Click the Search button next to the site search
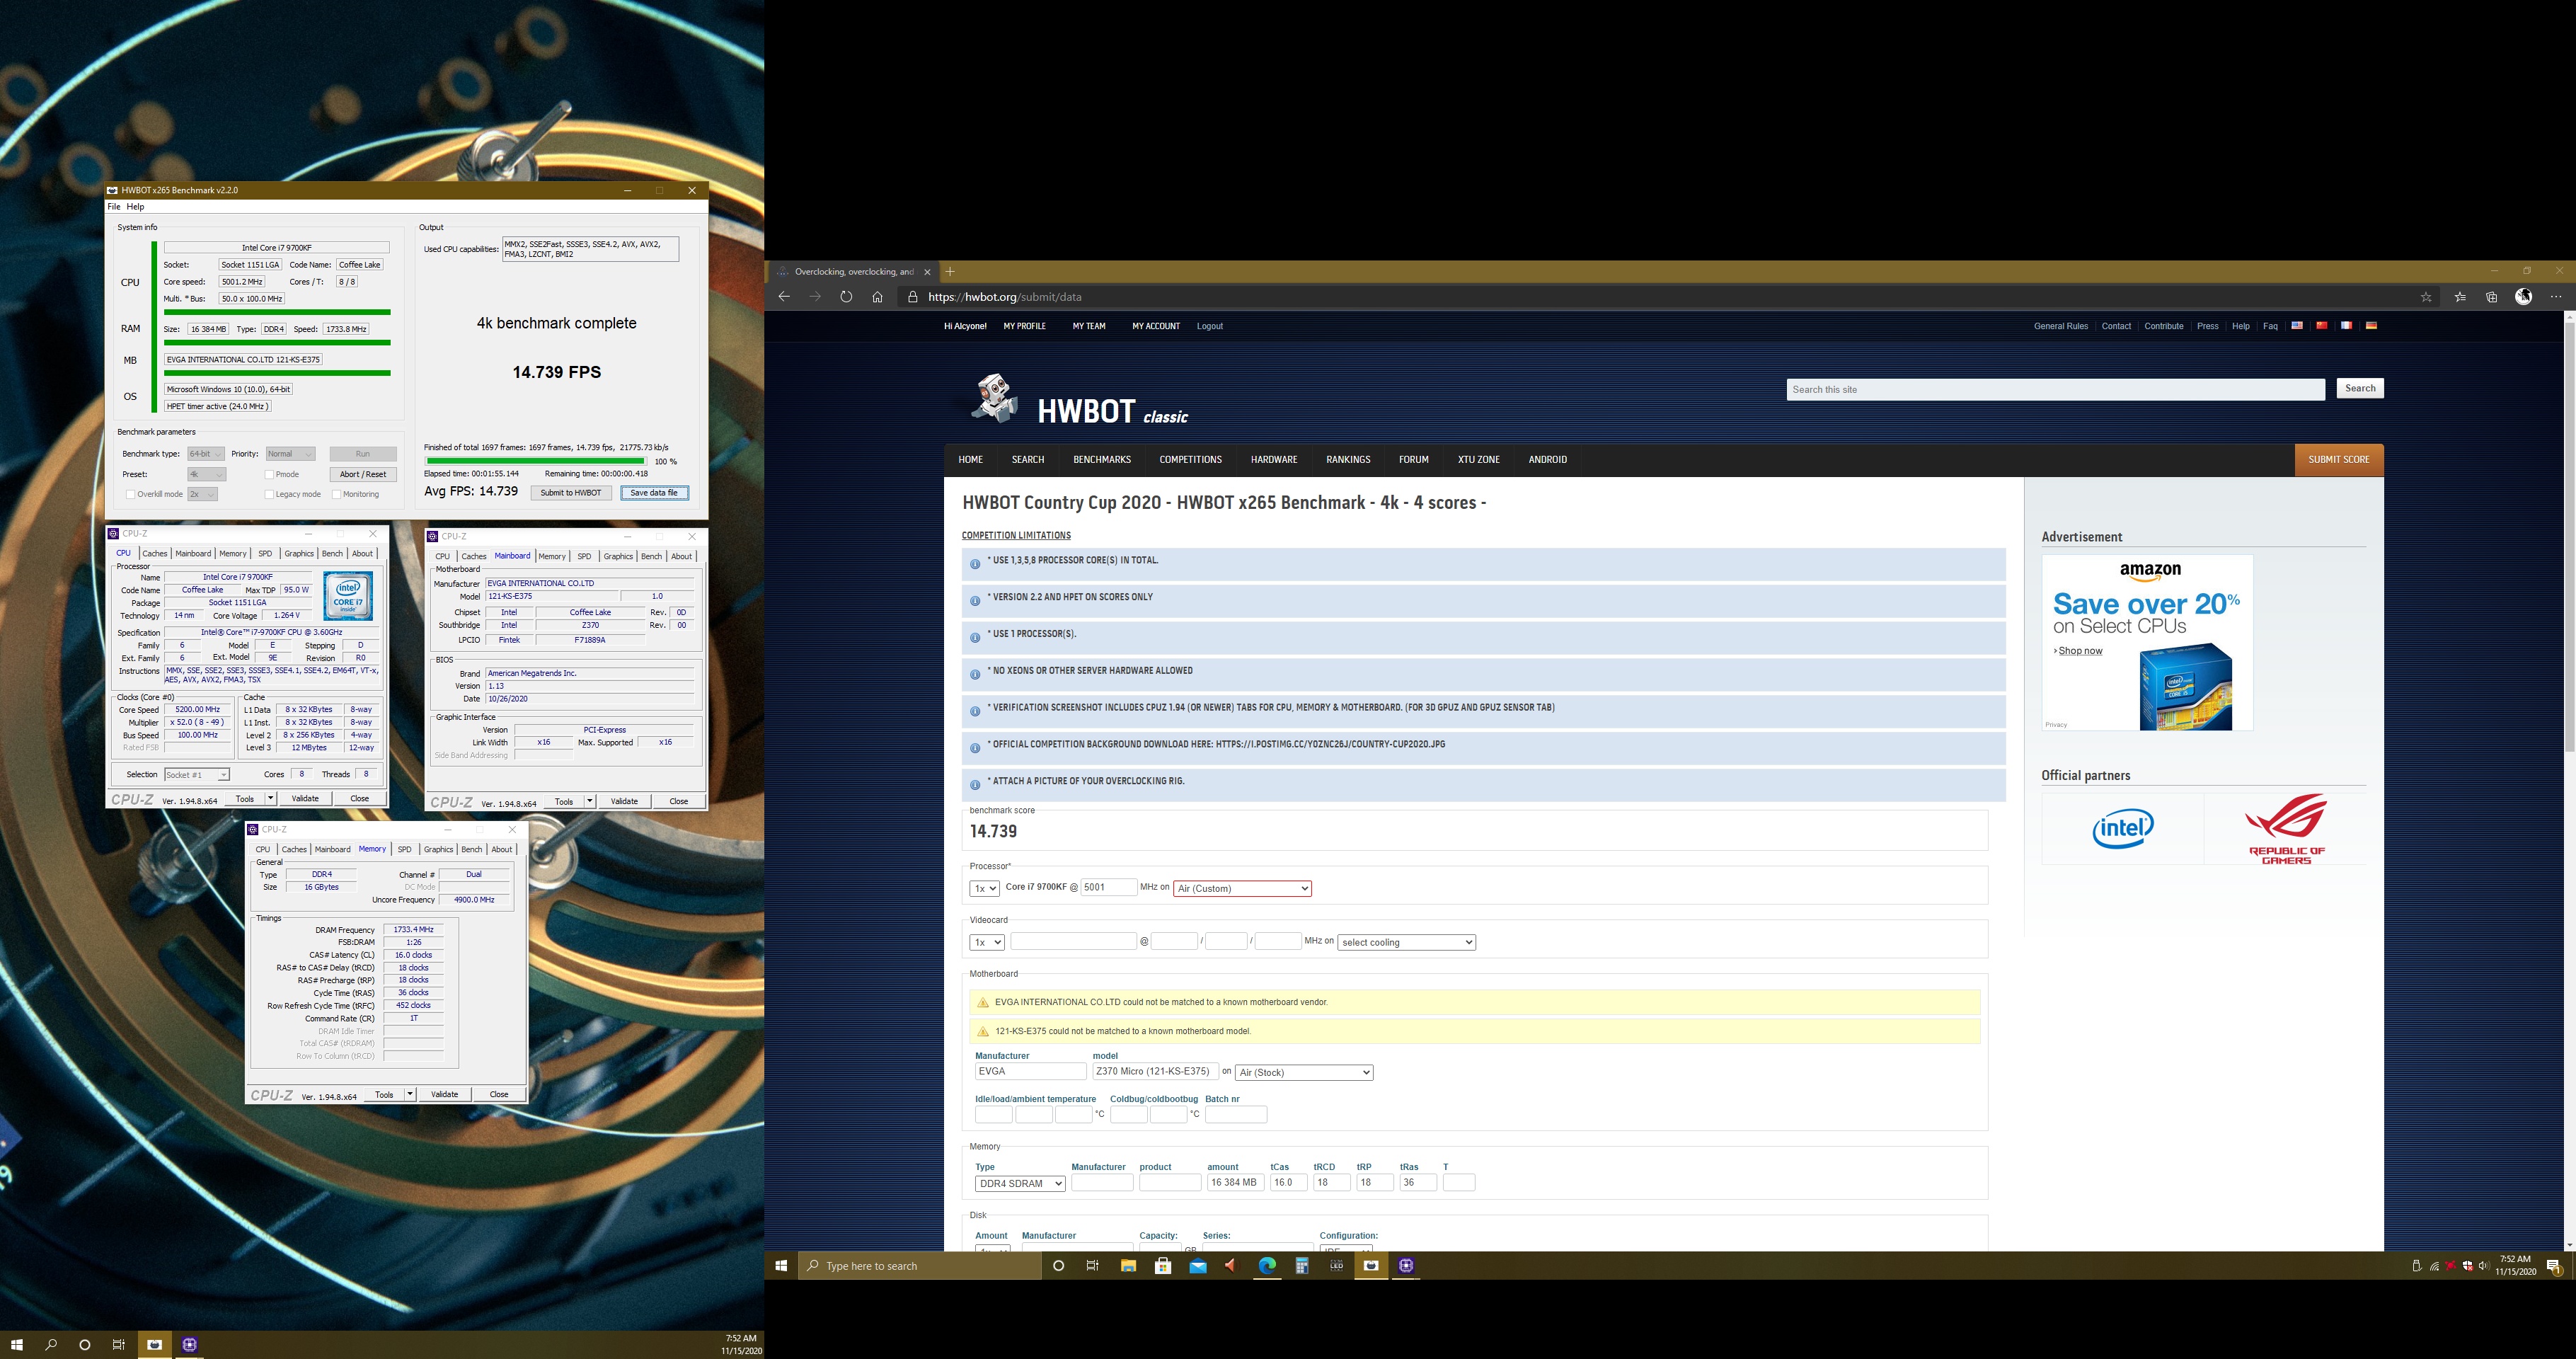The height and width of the screenshot is (1359, 2576). click(2359, 388)
